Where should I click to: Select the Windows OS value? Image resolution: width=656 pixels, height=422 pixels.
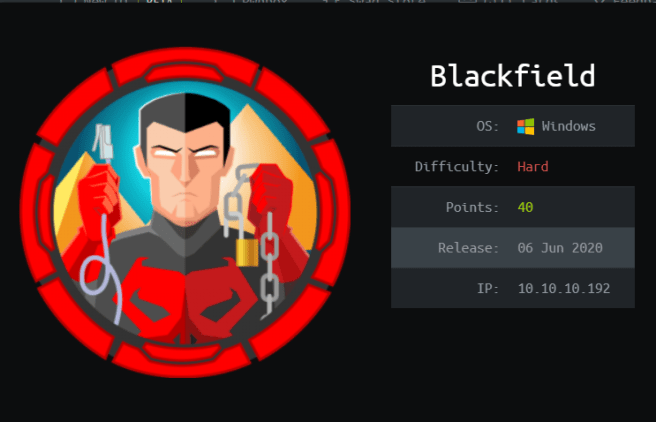pos(568,126)
